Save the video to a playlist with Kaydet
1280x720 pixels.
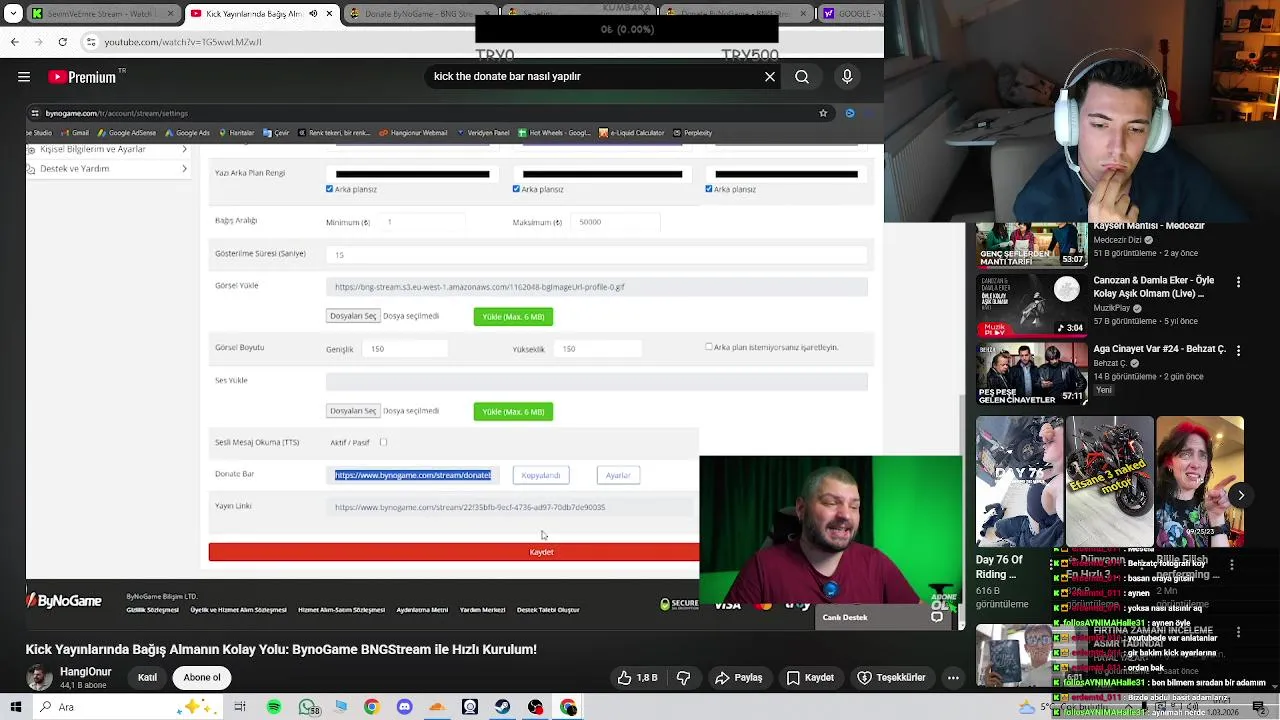(x=808, y=677)
